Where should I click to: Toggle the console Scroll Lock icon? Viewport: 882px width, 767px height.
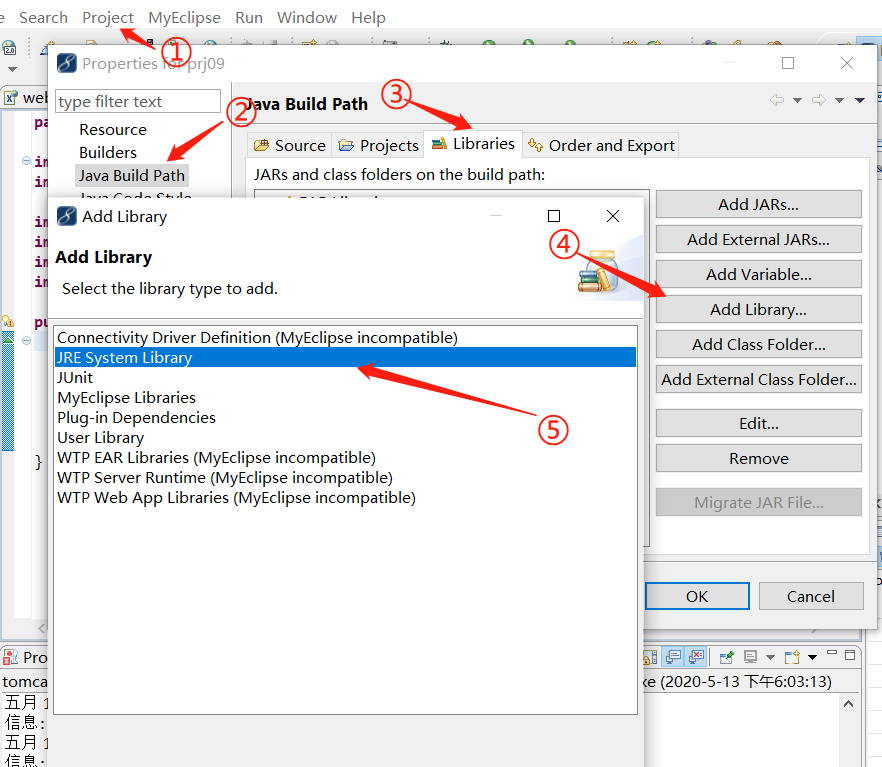point(650,656)
